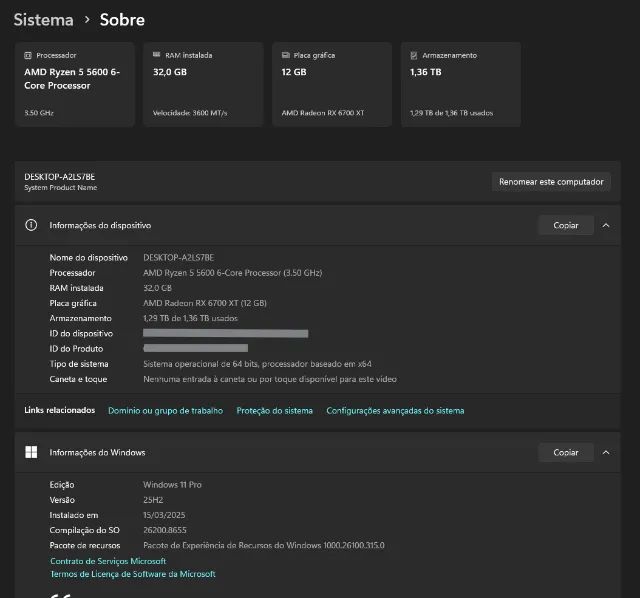
Task: Click AMD Radeon RX 6700 XT text in graphics card
Action: [323, 113]
